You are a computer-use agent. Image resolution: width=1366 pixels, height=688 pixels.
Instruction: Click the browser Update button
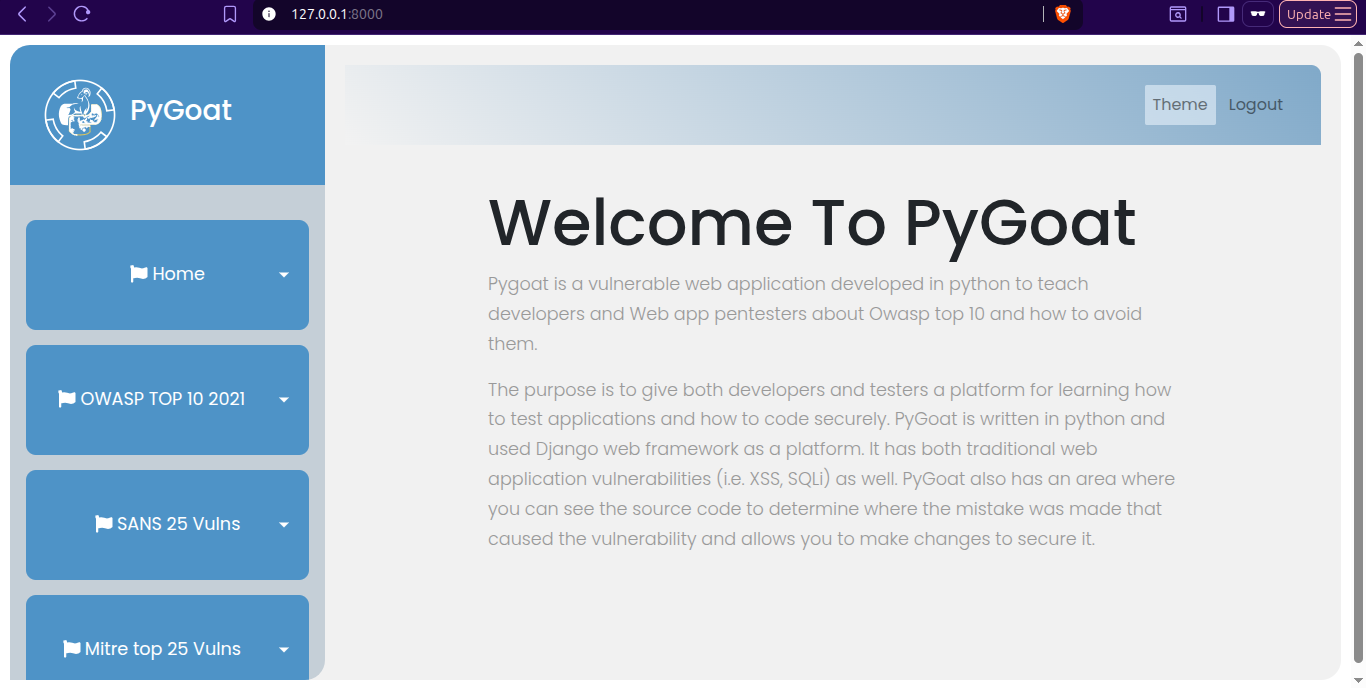[1318, 14]
